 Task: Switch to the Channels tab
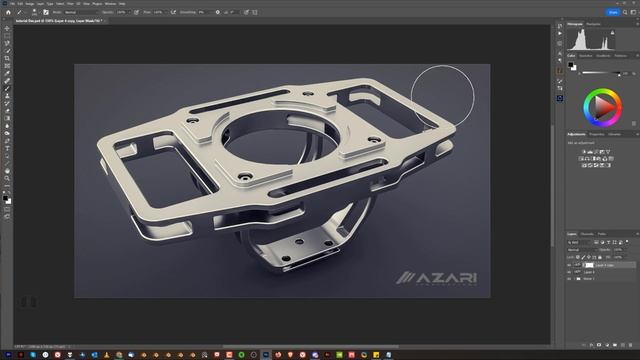587,234
